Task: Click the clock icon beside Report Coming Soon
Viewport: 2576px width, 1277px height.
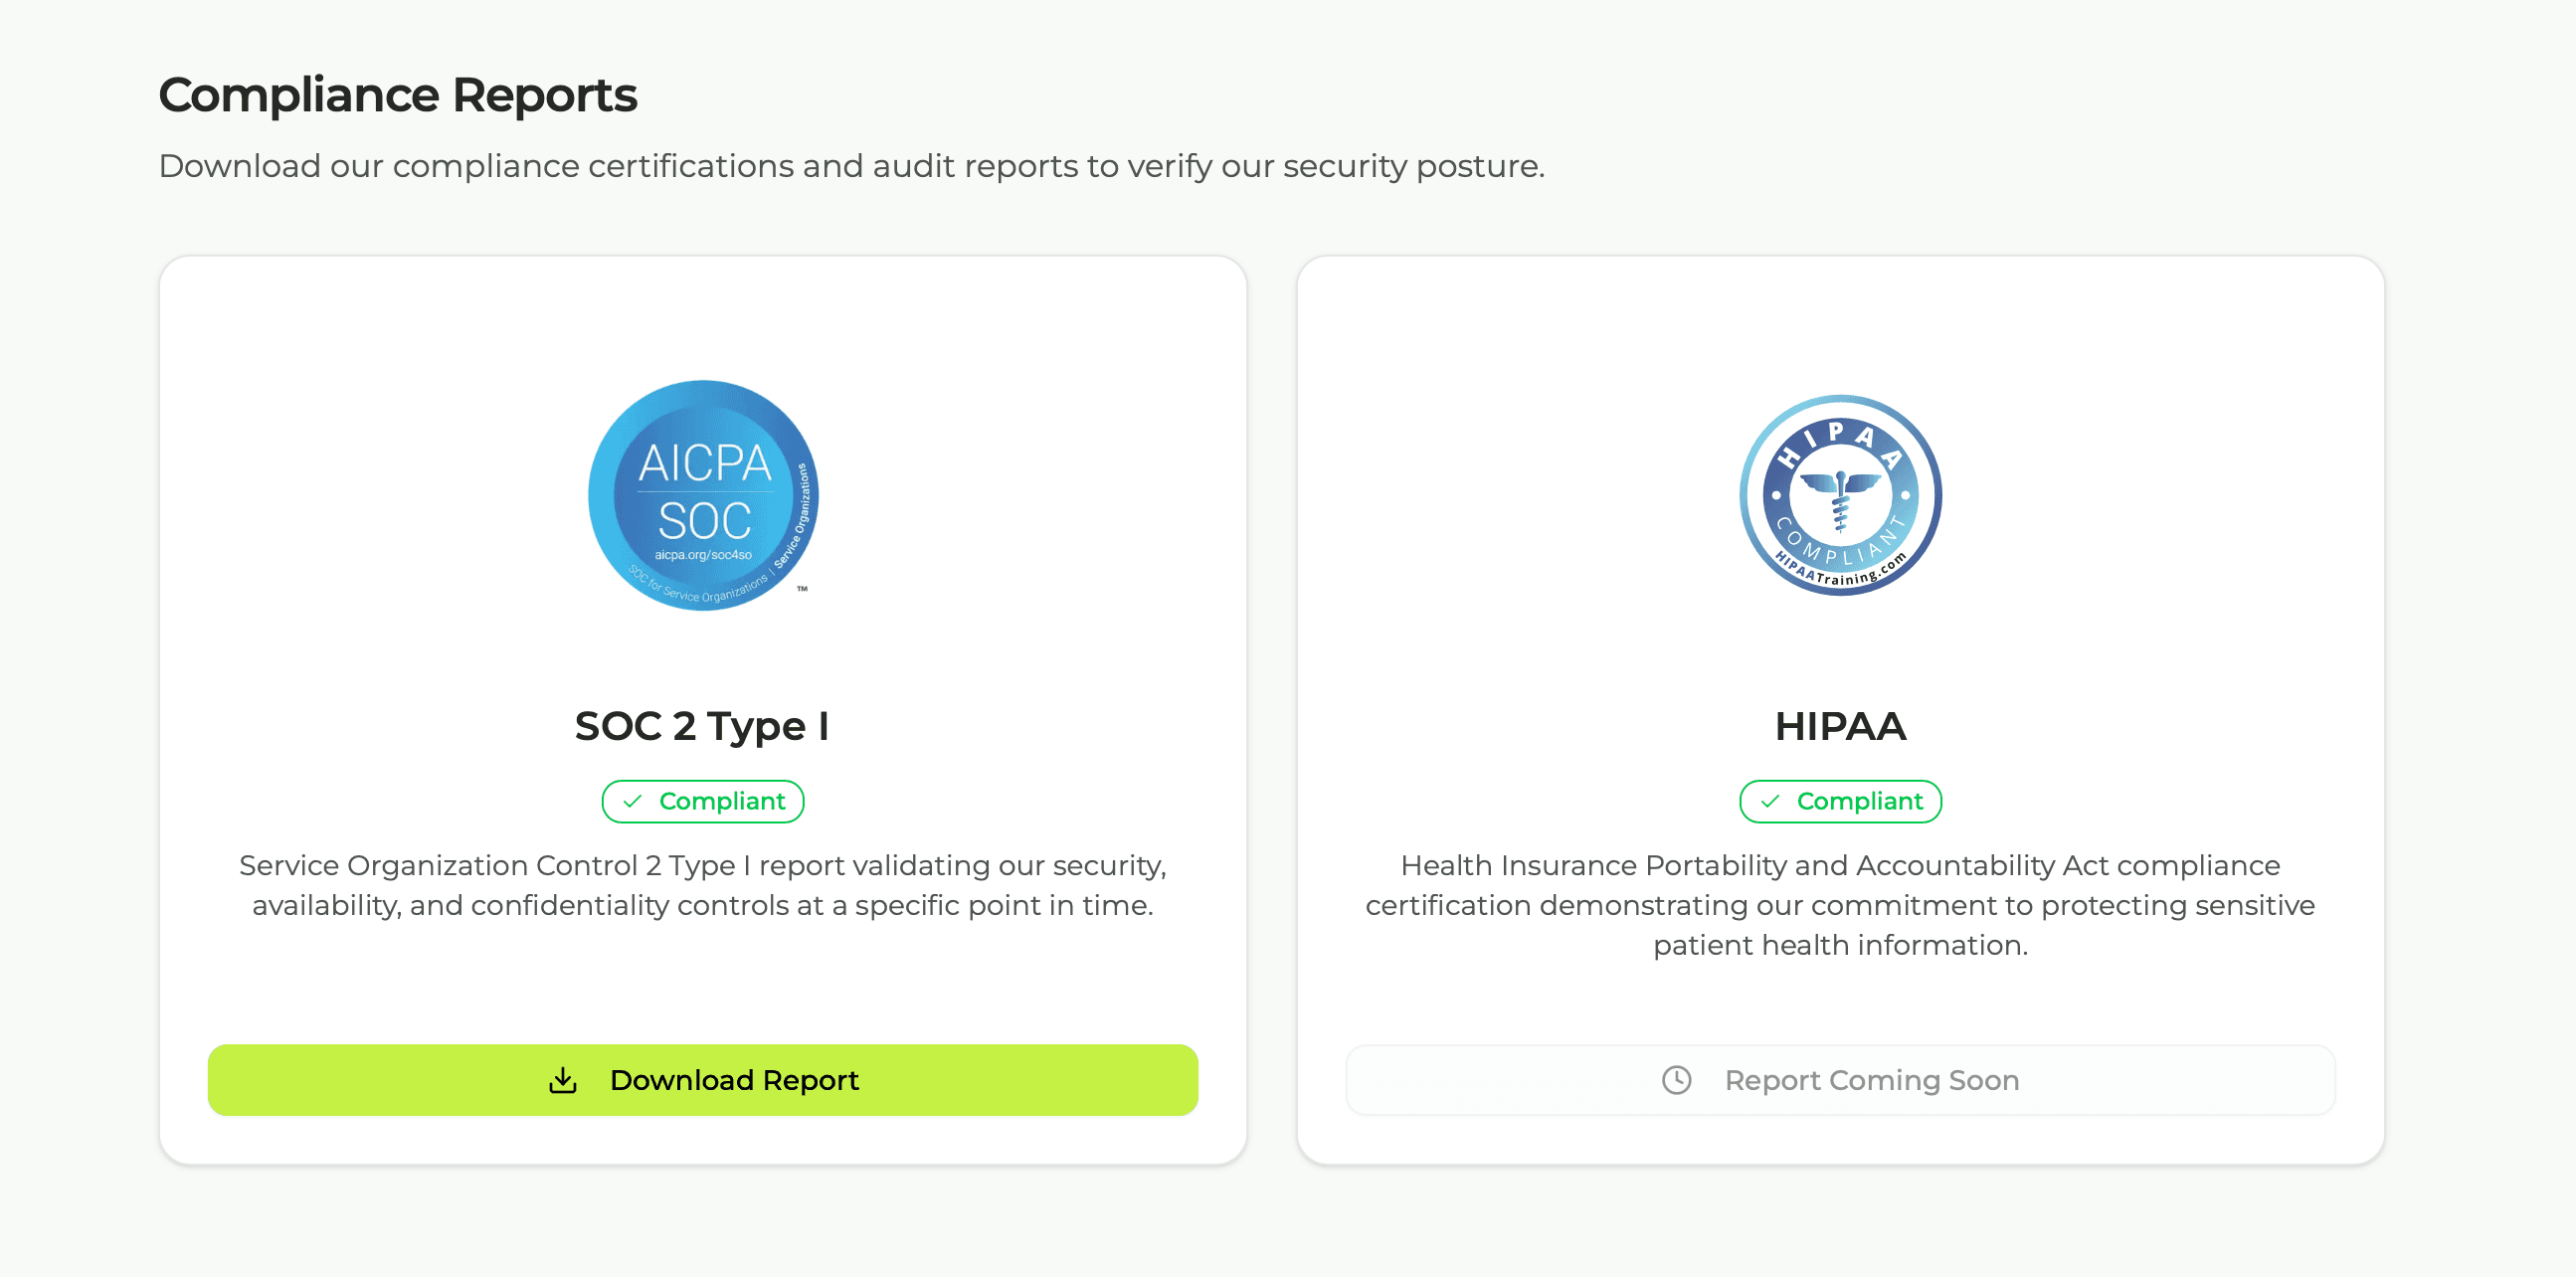Action: tap(1676, 1080)
